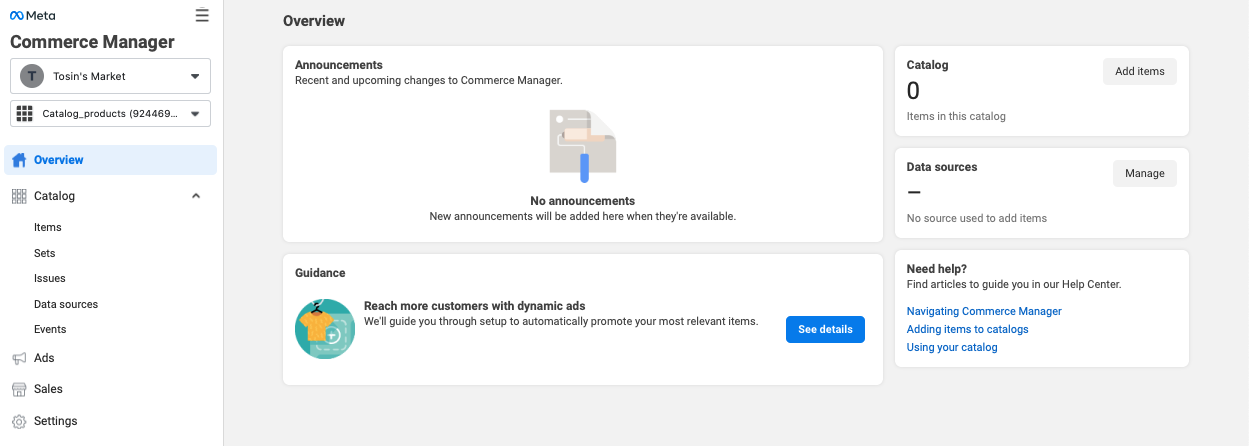This screenshot has width=1249, height=446.
Task: Open Issues under Catalog
Action: pos(50,278)
